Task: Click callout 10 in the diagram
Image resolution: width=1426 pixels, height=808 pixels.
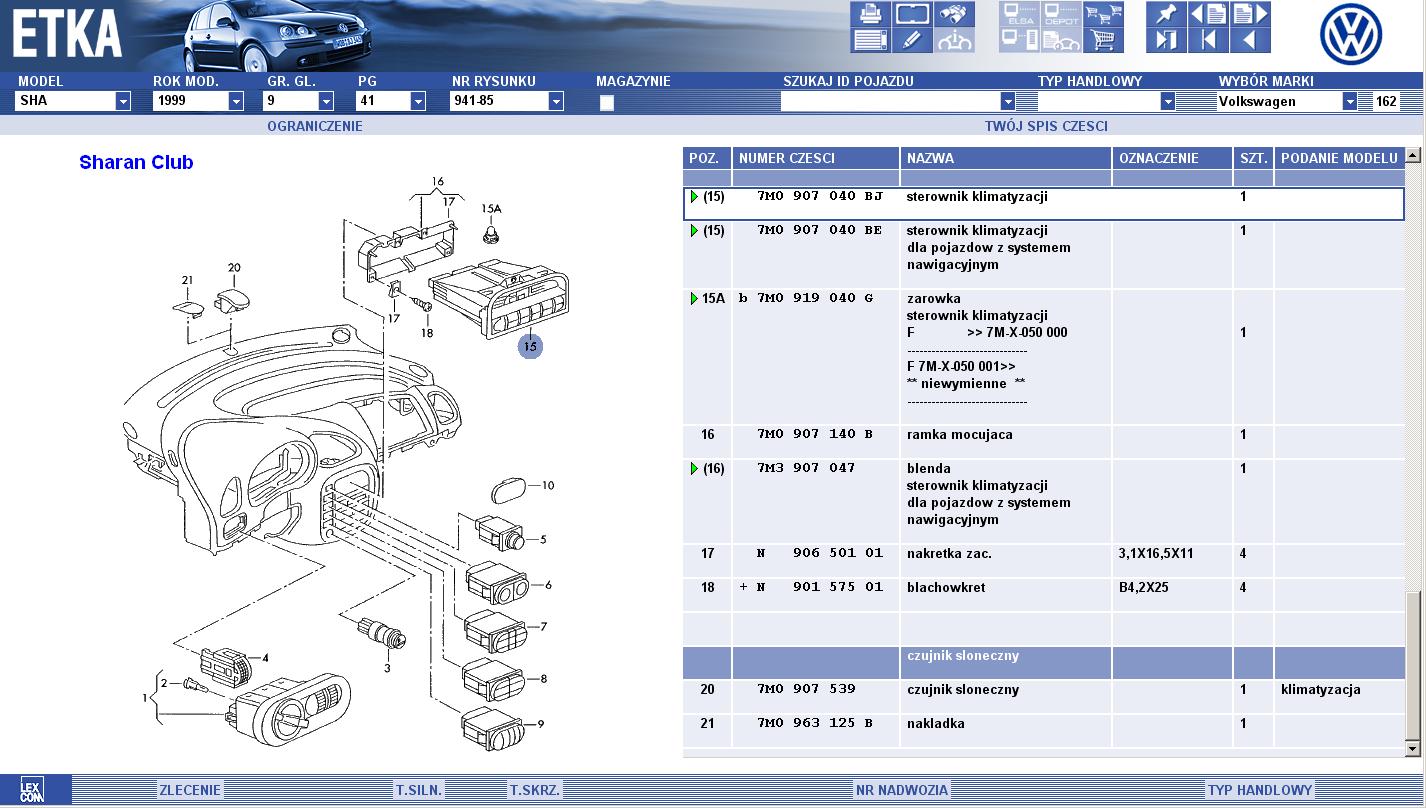Action: (x=548, y=486)
